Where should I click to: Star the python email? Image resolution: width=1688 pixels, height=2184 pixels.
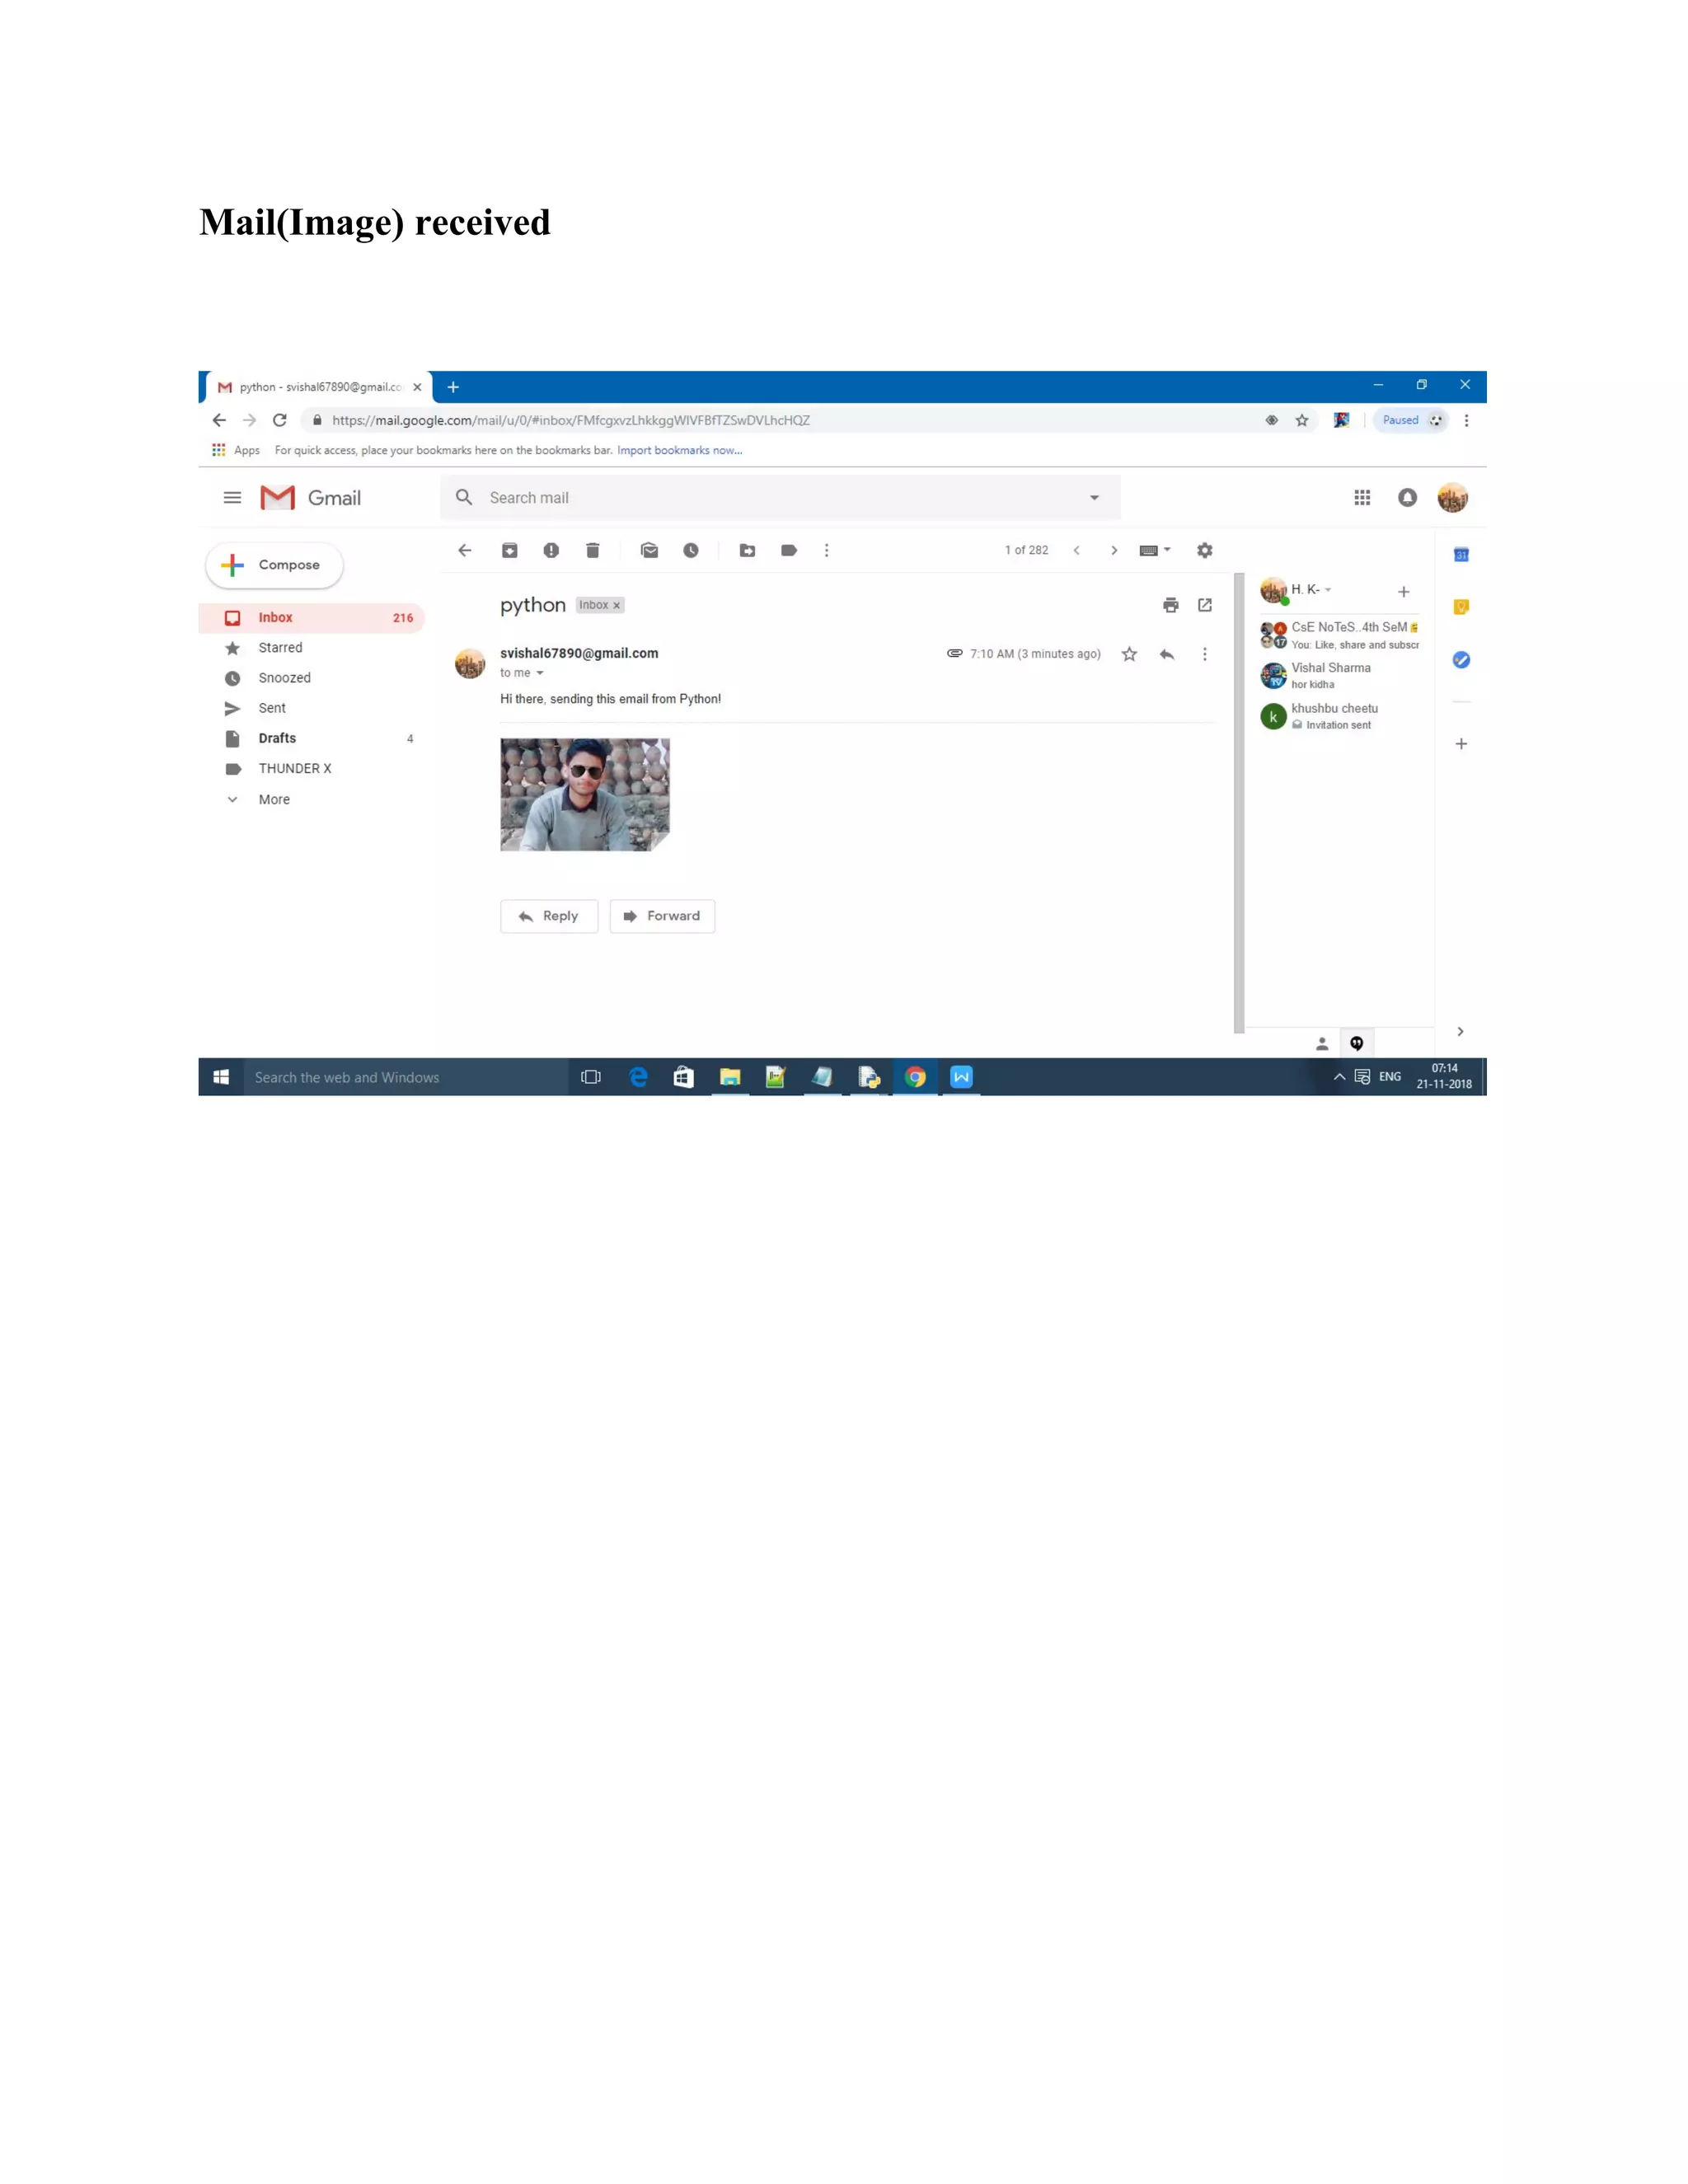[1129, 654]
